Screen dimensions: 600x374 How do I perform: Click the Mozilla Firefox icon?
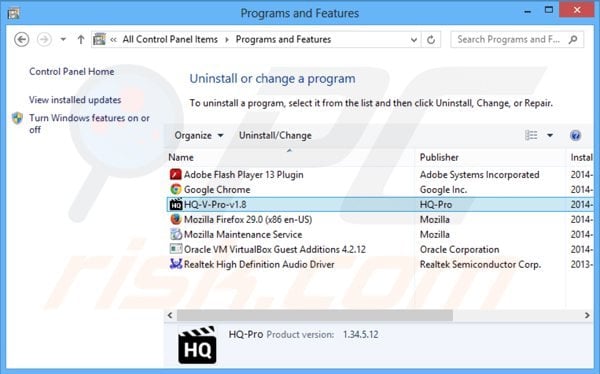[176, 219]
